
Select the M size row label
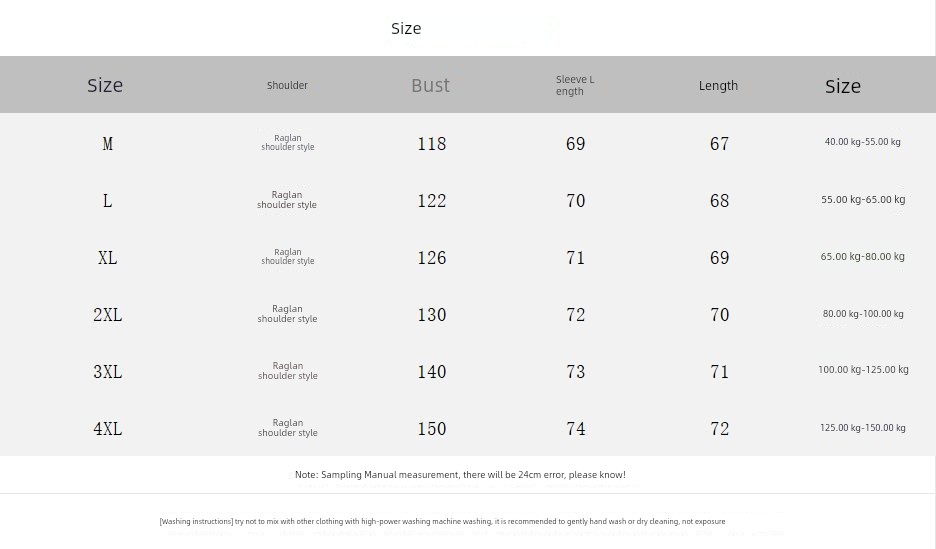[x=107, y=144]
